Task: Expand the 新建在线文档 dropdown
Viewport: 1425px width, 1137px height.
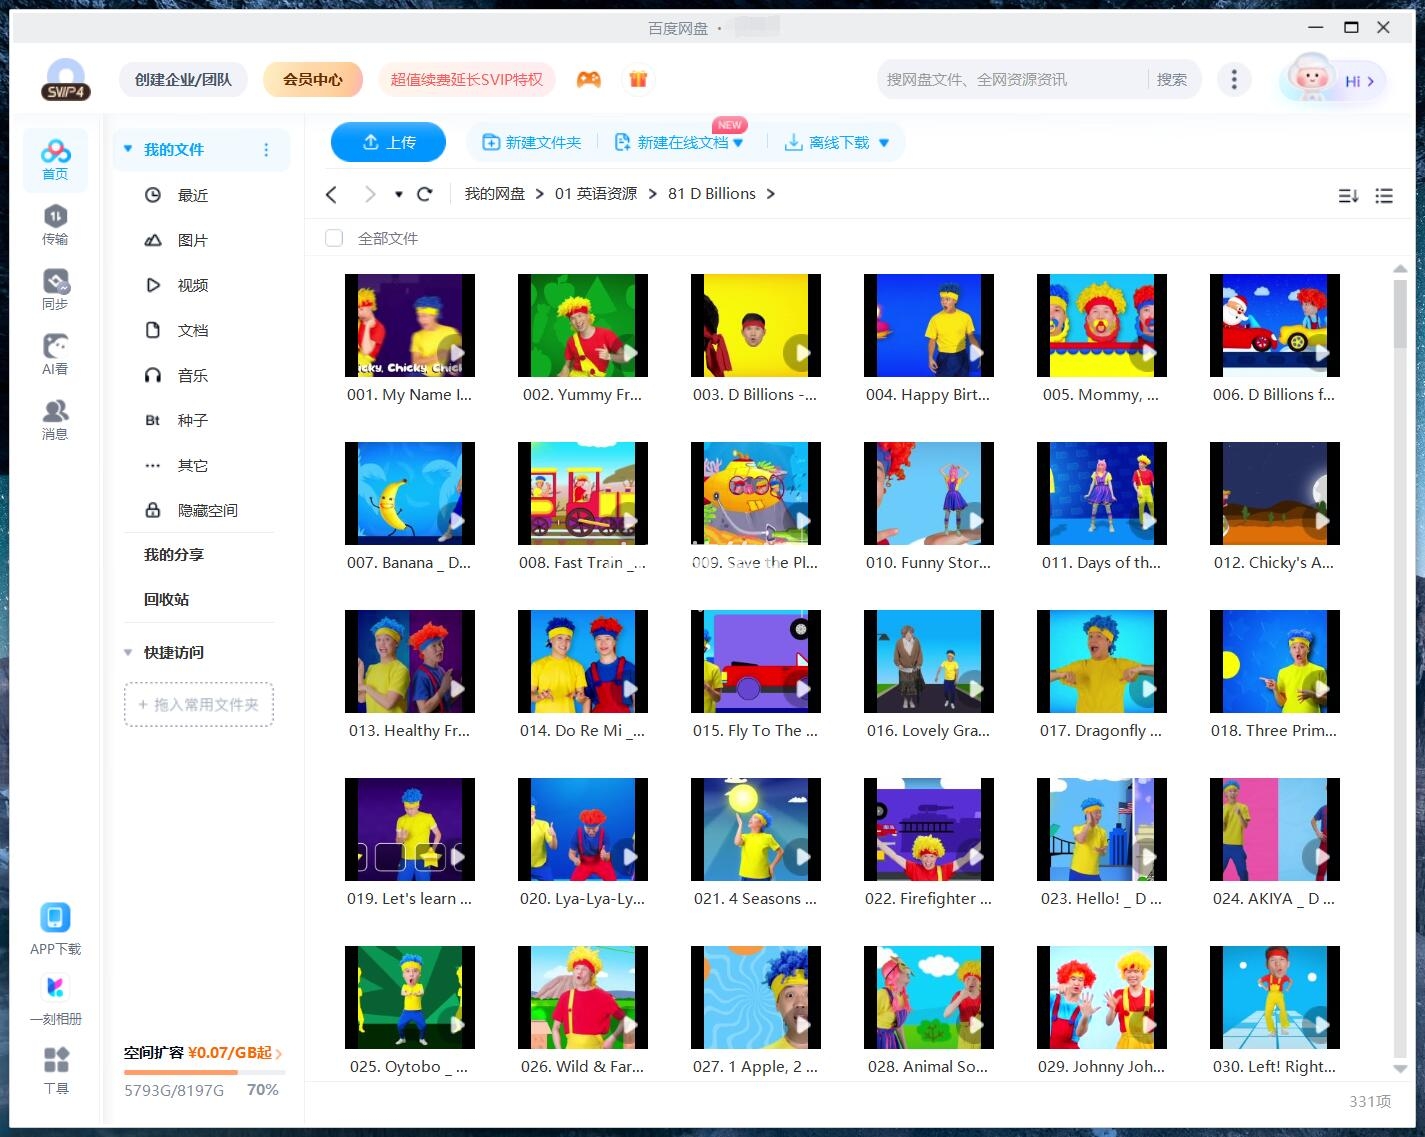Action: [738, 143]
